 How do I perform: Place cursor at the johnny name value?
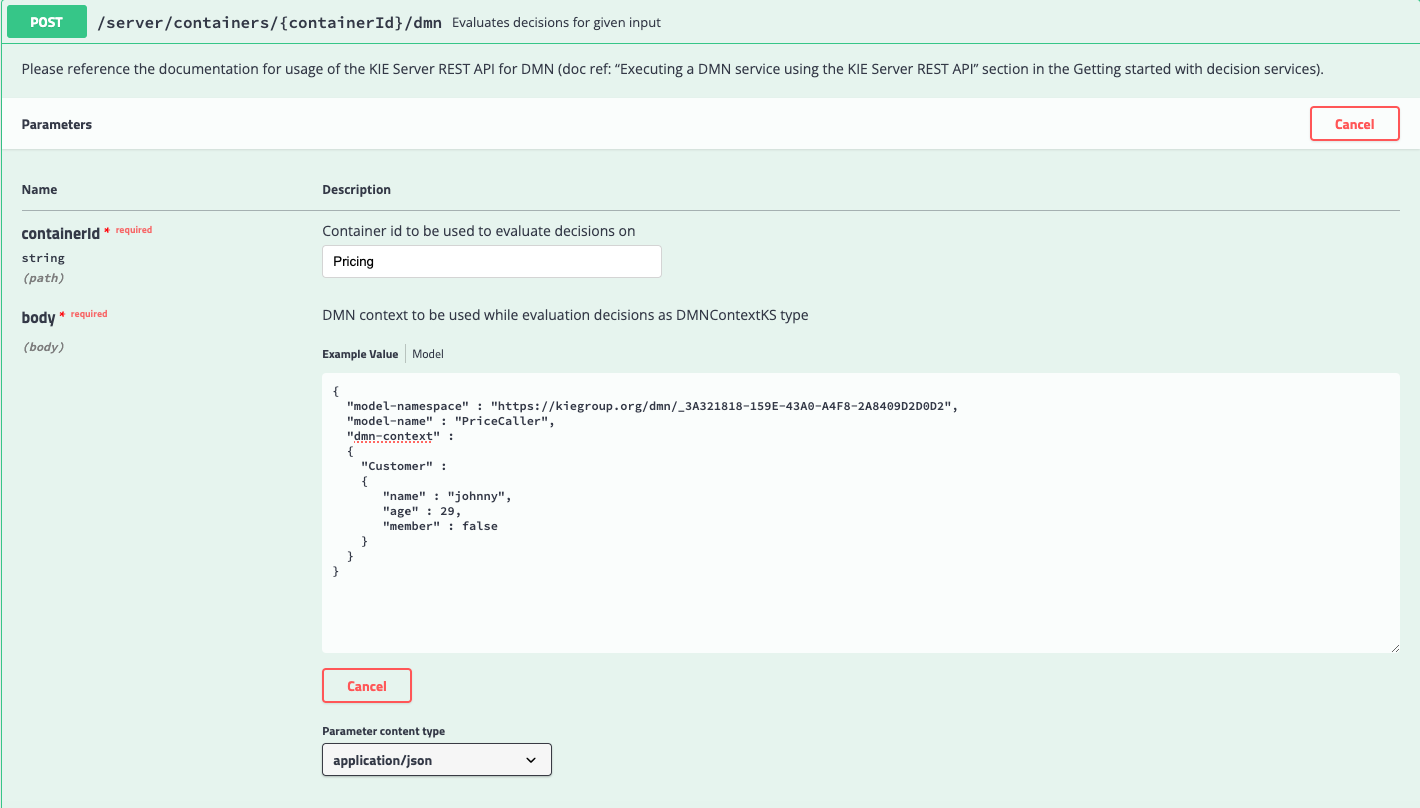pos(479,496)
